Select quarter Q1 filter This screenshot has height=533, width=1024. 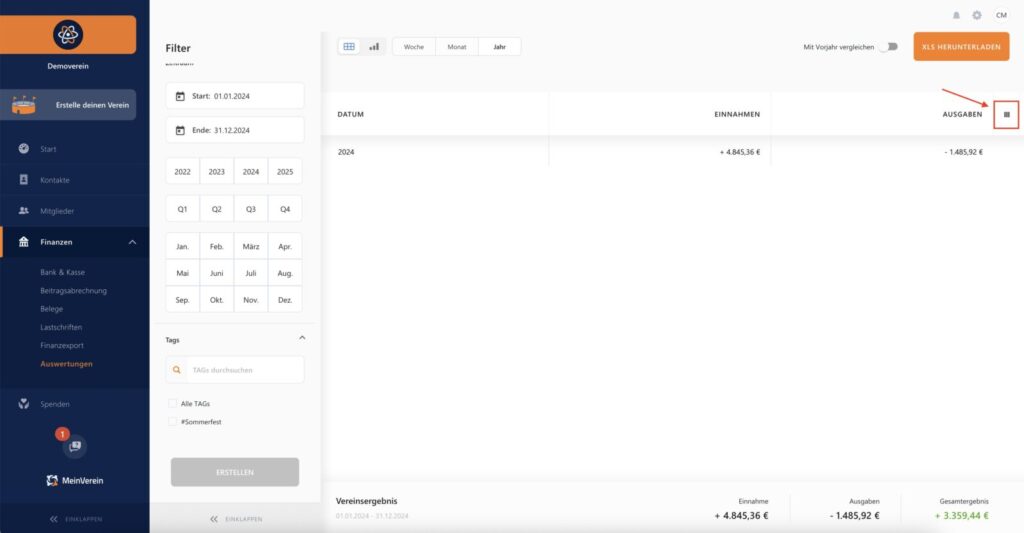[182, 209]
